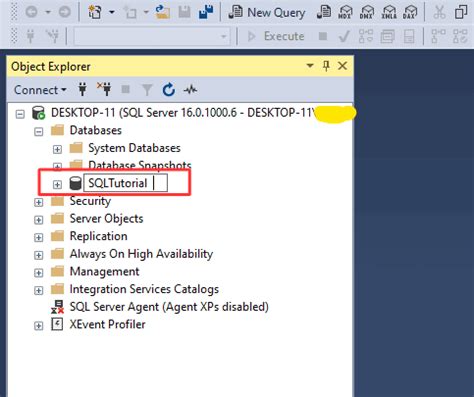Collapse the DESKTOP-11 server node
This screenshot has height=397, width=474.
tap(20, 114)
